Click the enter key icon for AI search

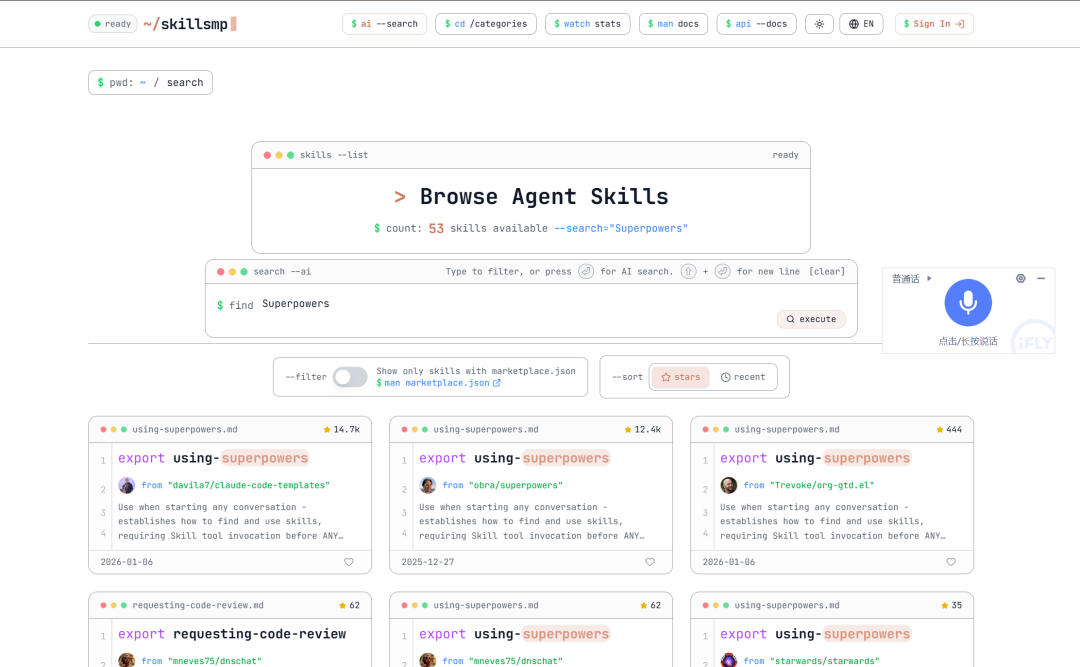(585, 271)
